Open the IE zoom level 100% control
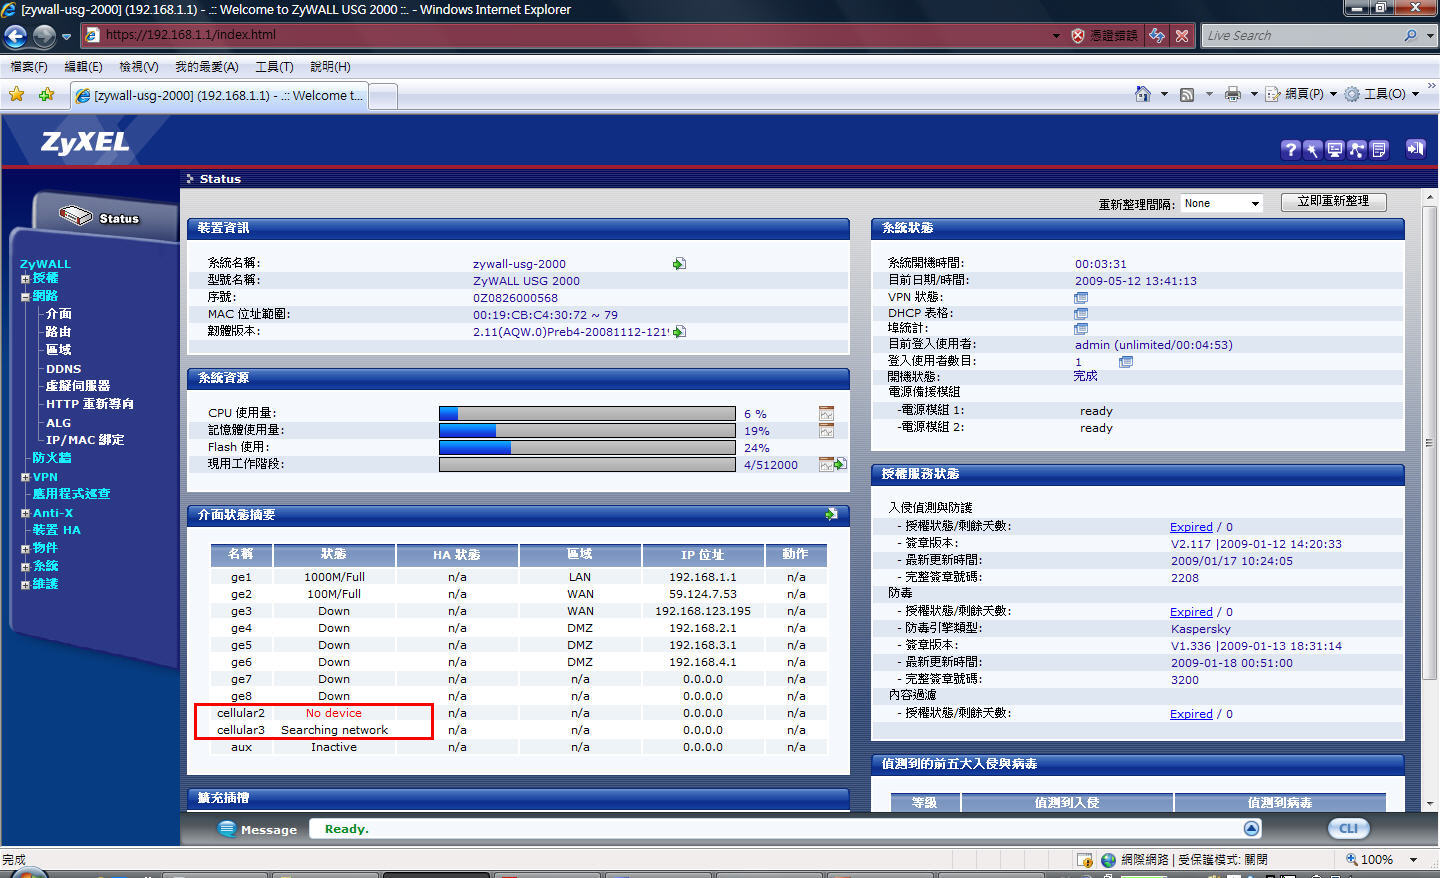This screenshot has height=878, width=1440. (x=1382, y=859)
